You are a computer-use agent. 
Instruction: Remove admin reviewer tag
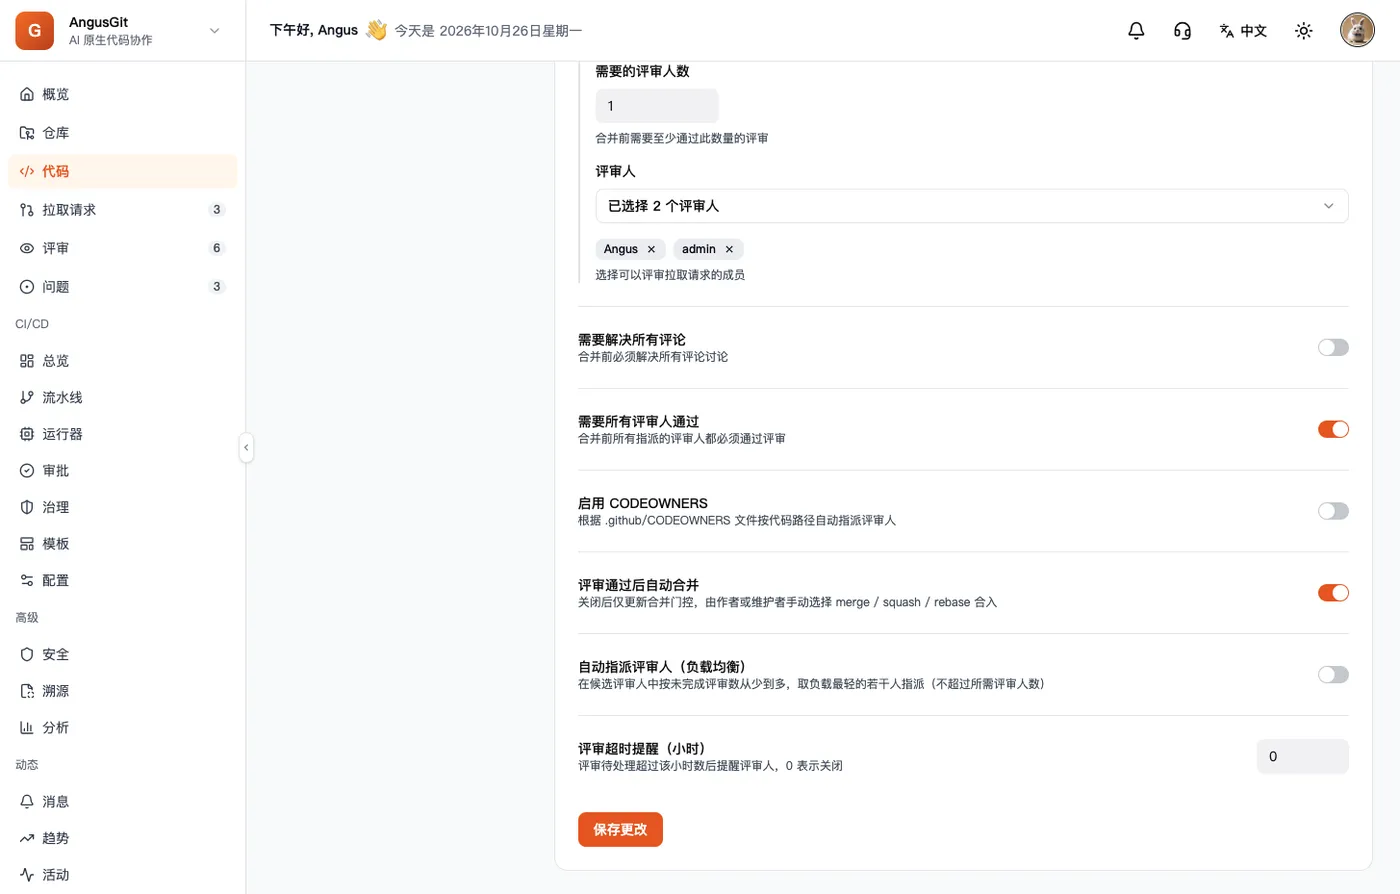pos(729,249)
